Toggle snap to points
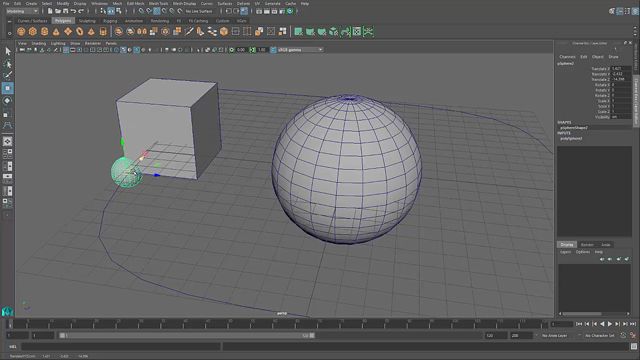Viewport: 640px width, 360px height. [157, 11]
